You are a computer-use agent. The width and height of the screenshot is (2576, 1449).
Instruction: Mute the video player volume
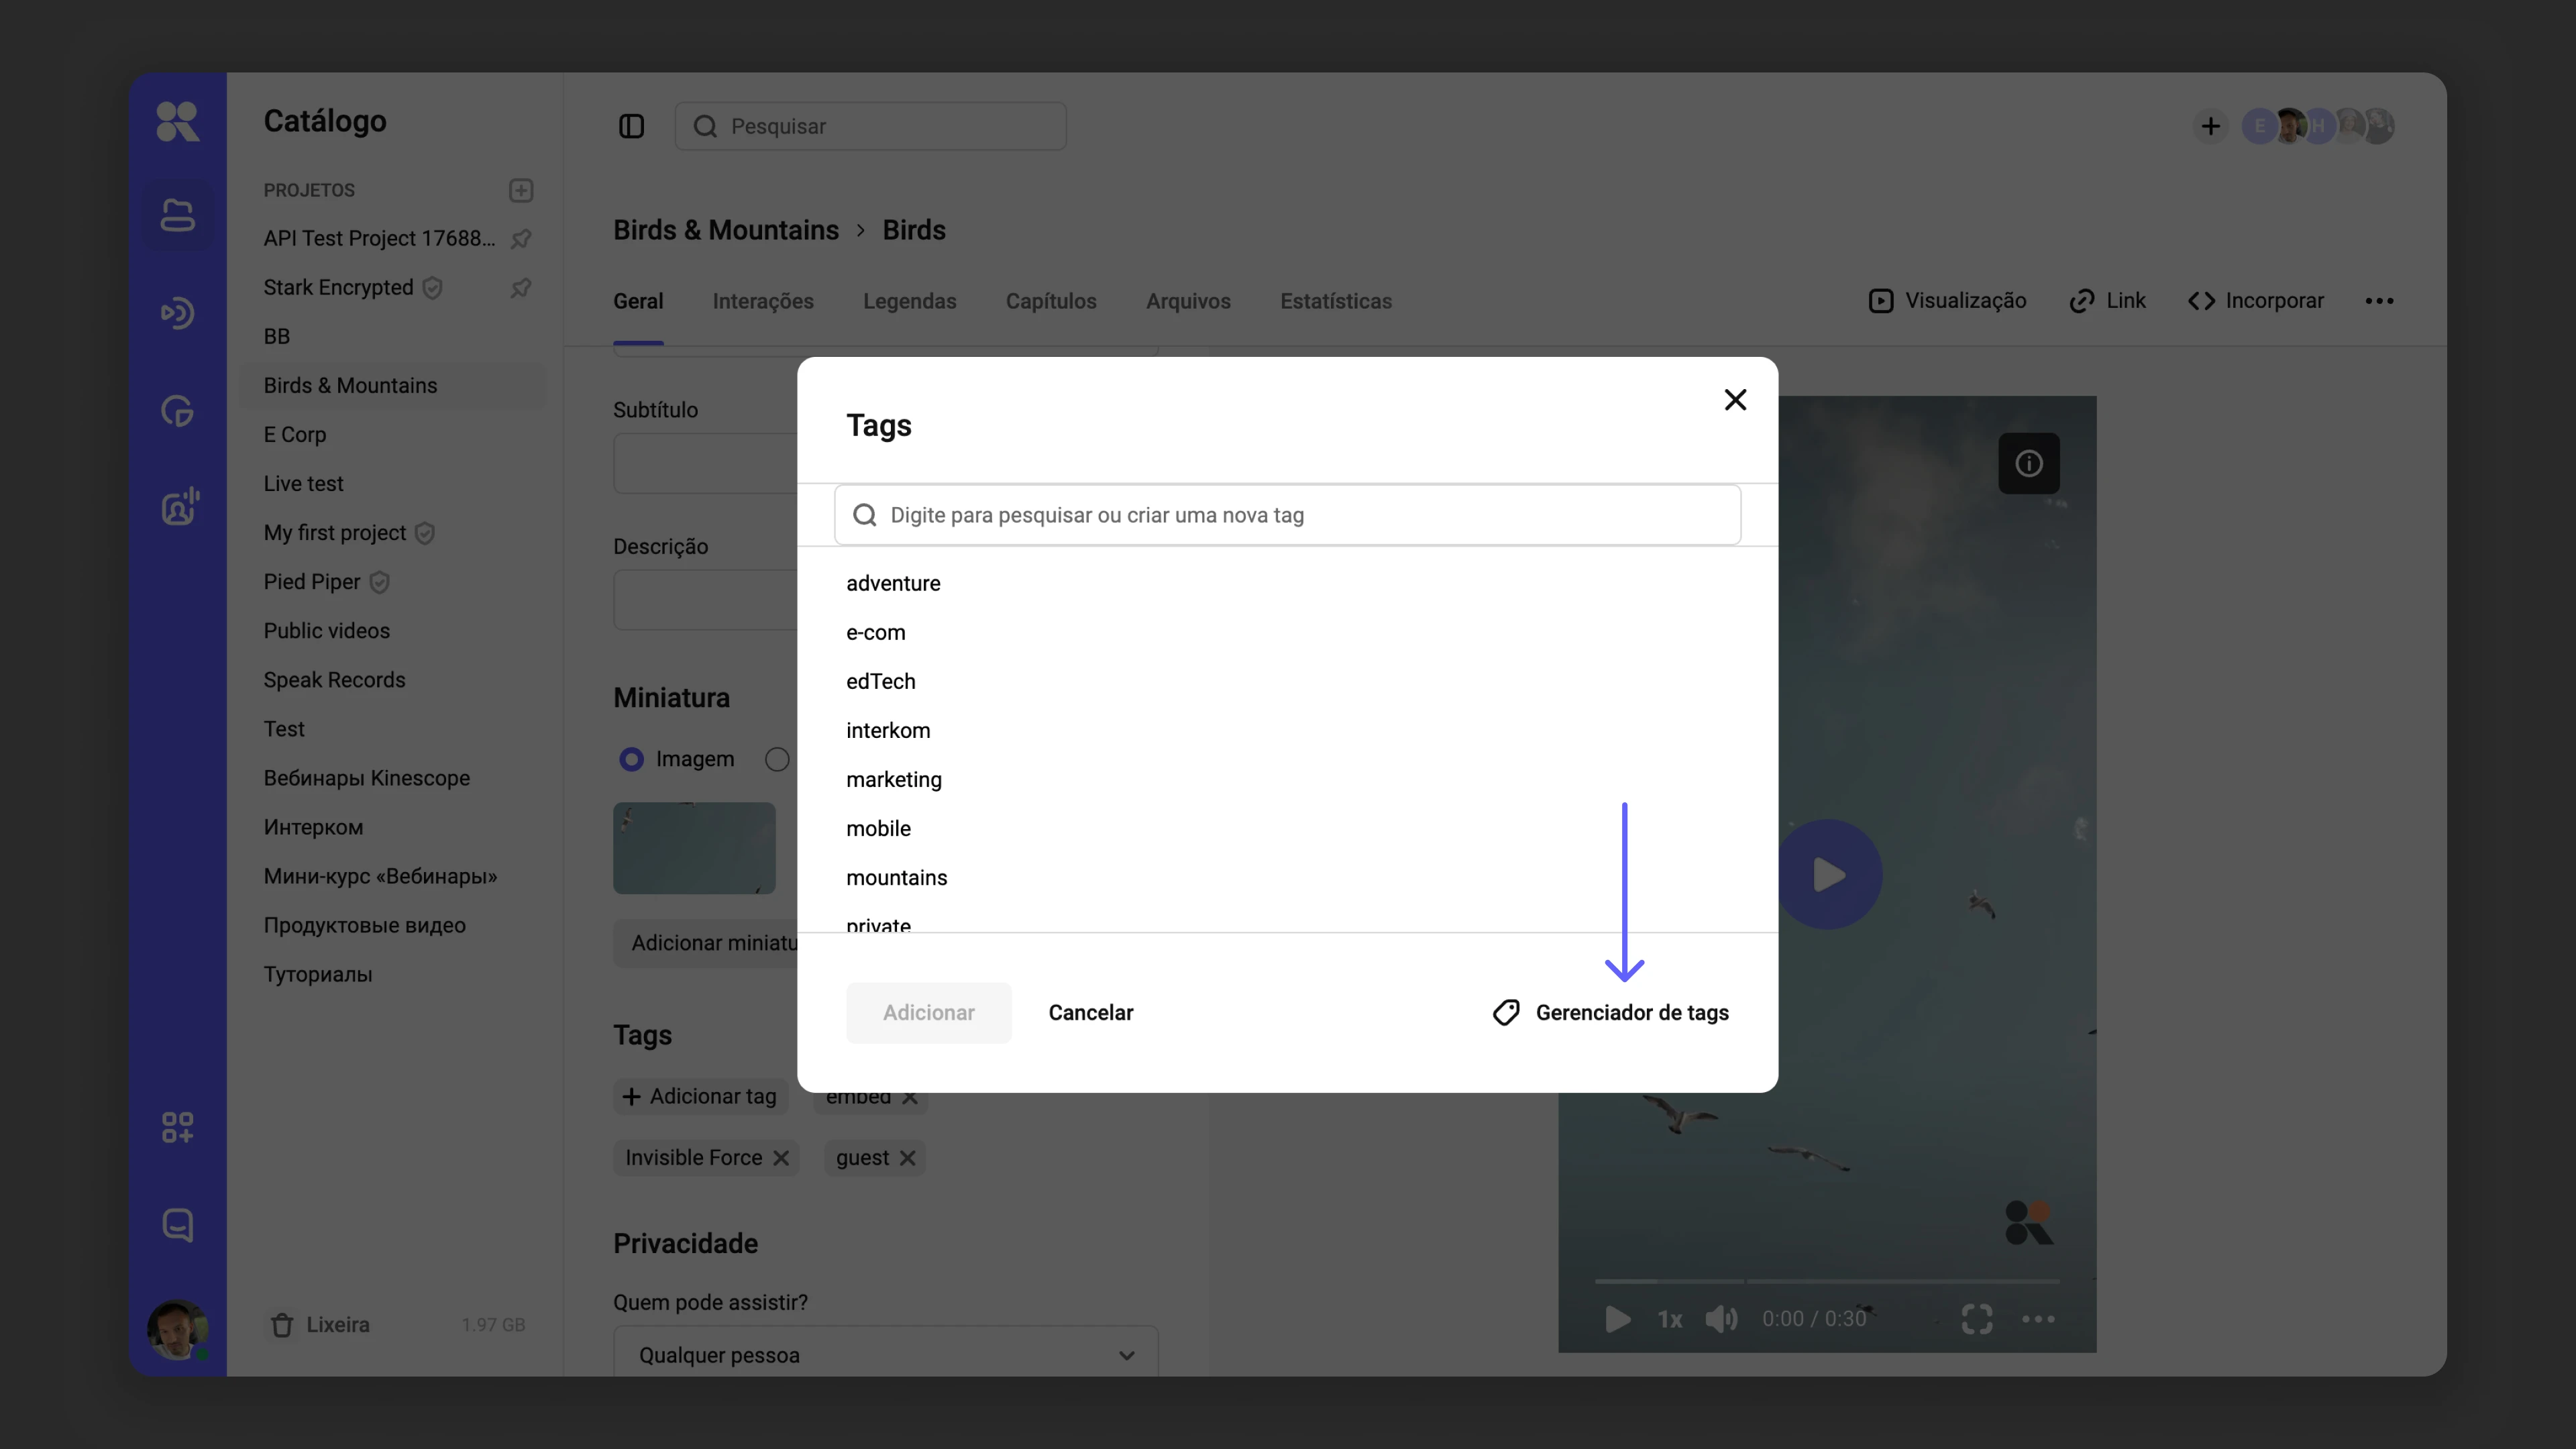point(1722,1319)
